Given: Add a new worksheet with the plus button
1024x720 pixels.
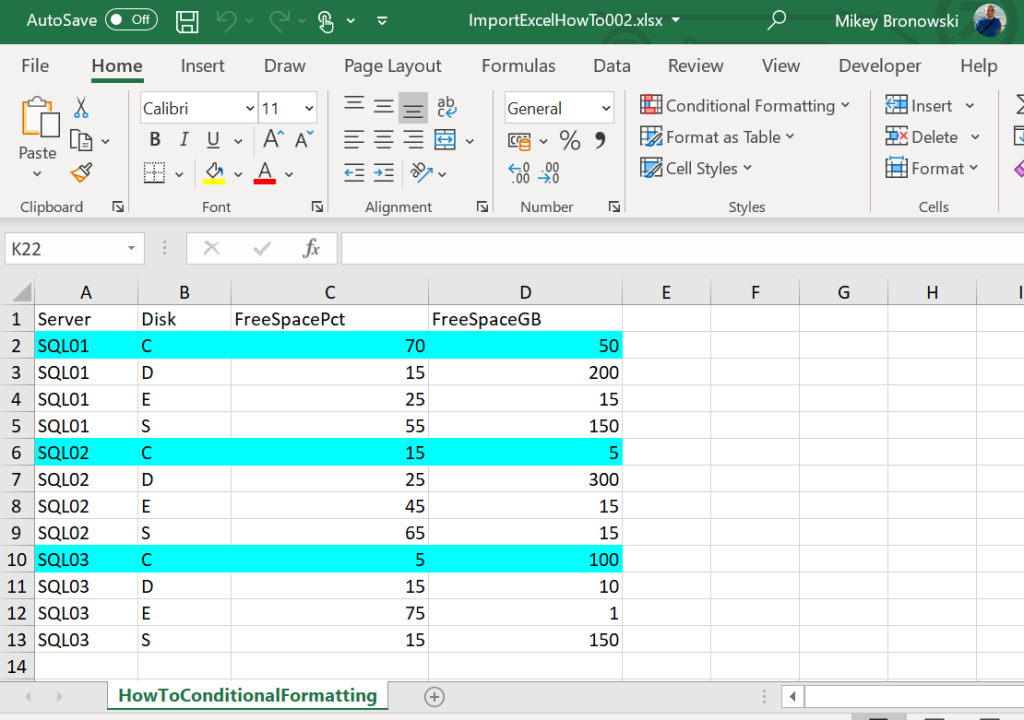Looking at the screenshot, I should (x=434, y=696).
